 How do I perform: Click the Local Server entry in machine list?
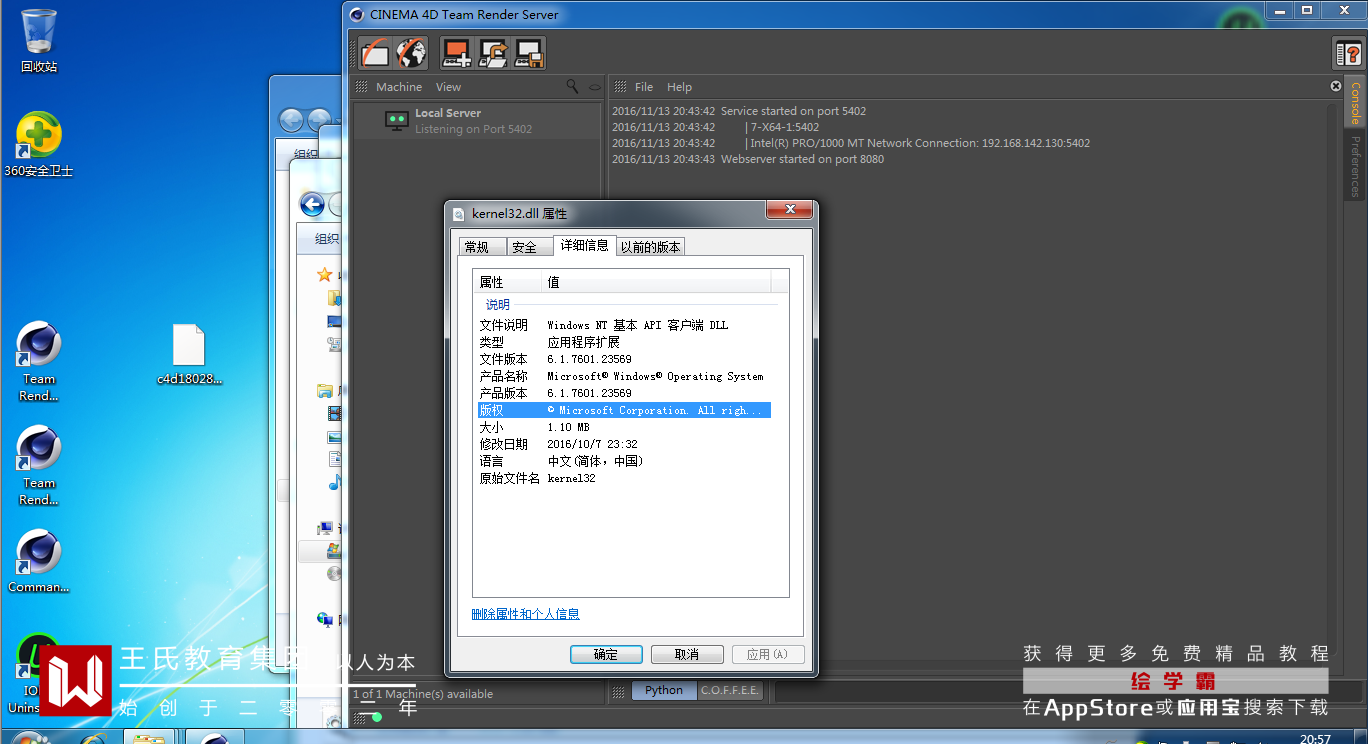point(477,121)
